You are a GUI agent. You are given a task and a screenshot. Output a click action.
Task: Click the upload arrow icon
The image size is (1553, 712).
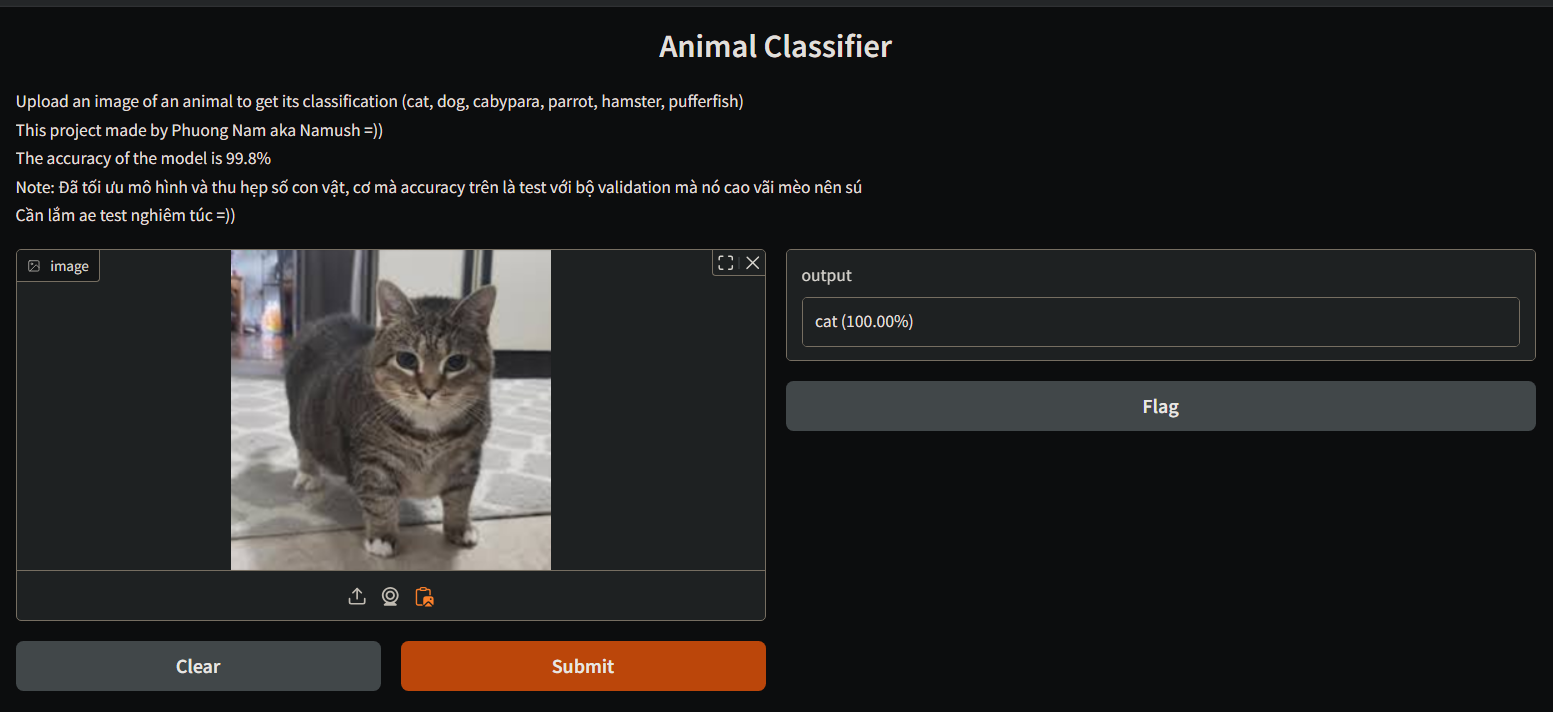click(357, 596)
